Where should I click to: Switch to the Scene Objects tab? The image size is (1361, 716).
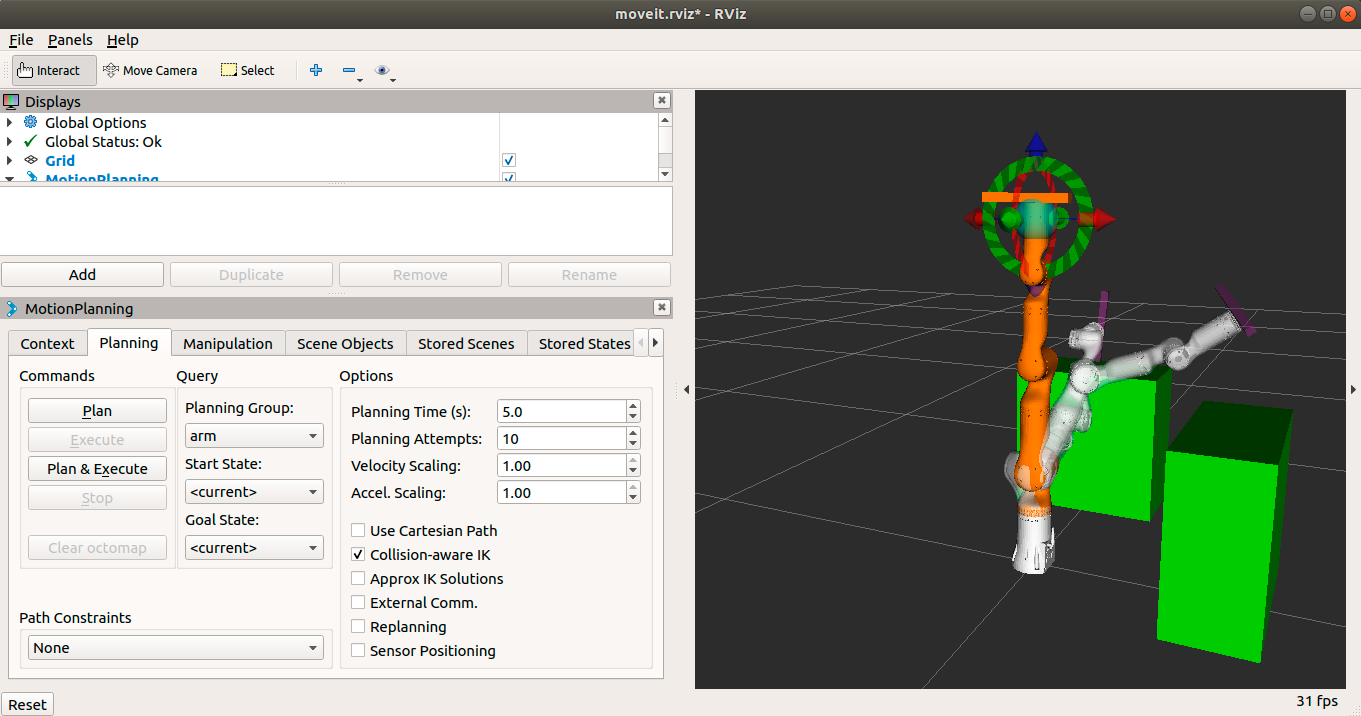(345, 343)
